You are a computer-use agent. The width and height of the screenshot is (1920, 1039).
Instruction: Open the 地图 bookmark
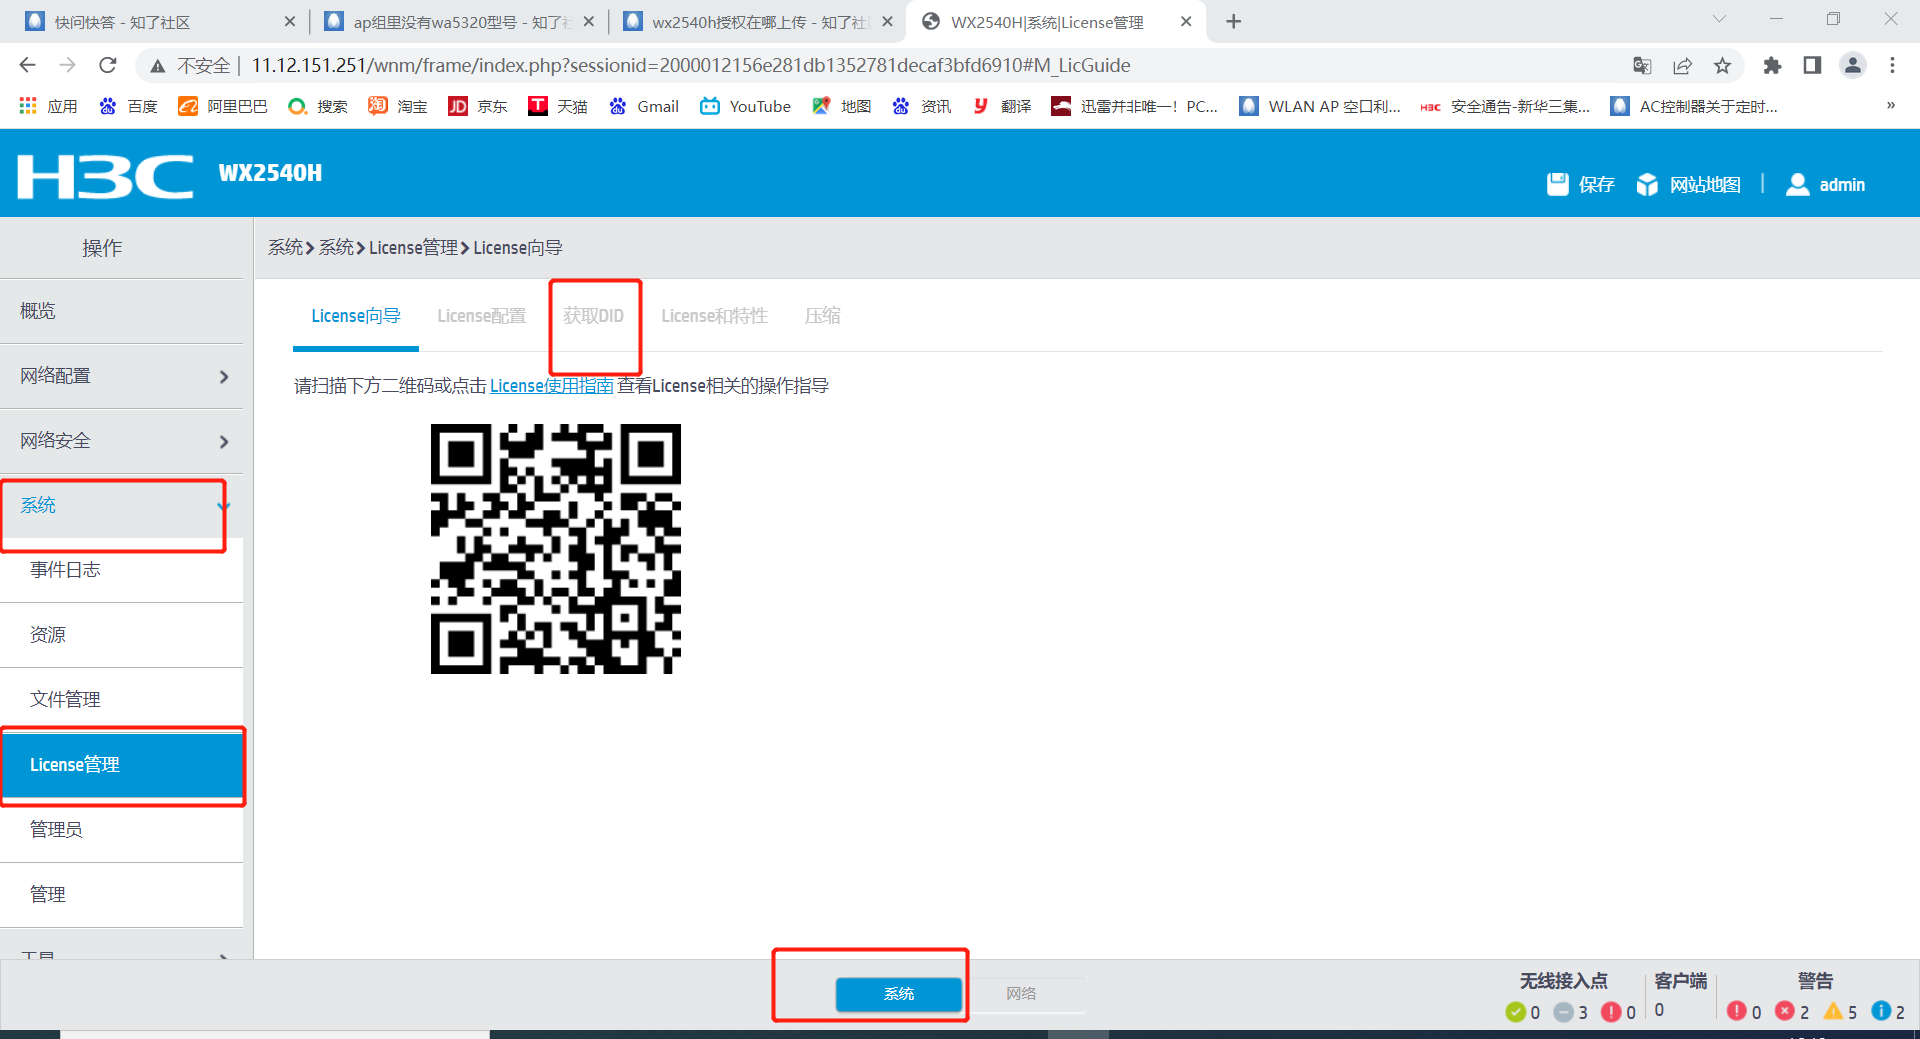[841, 106]
